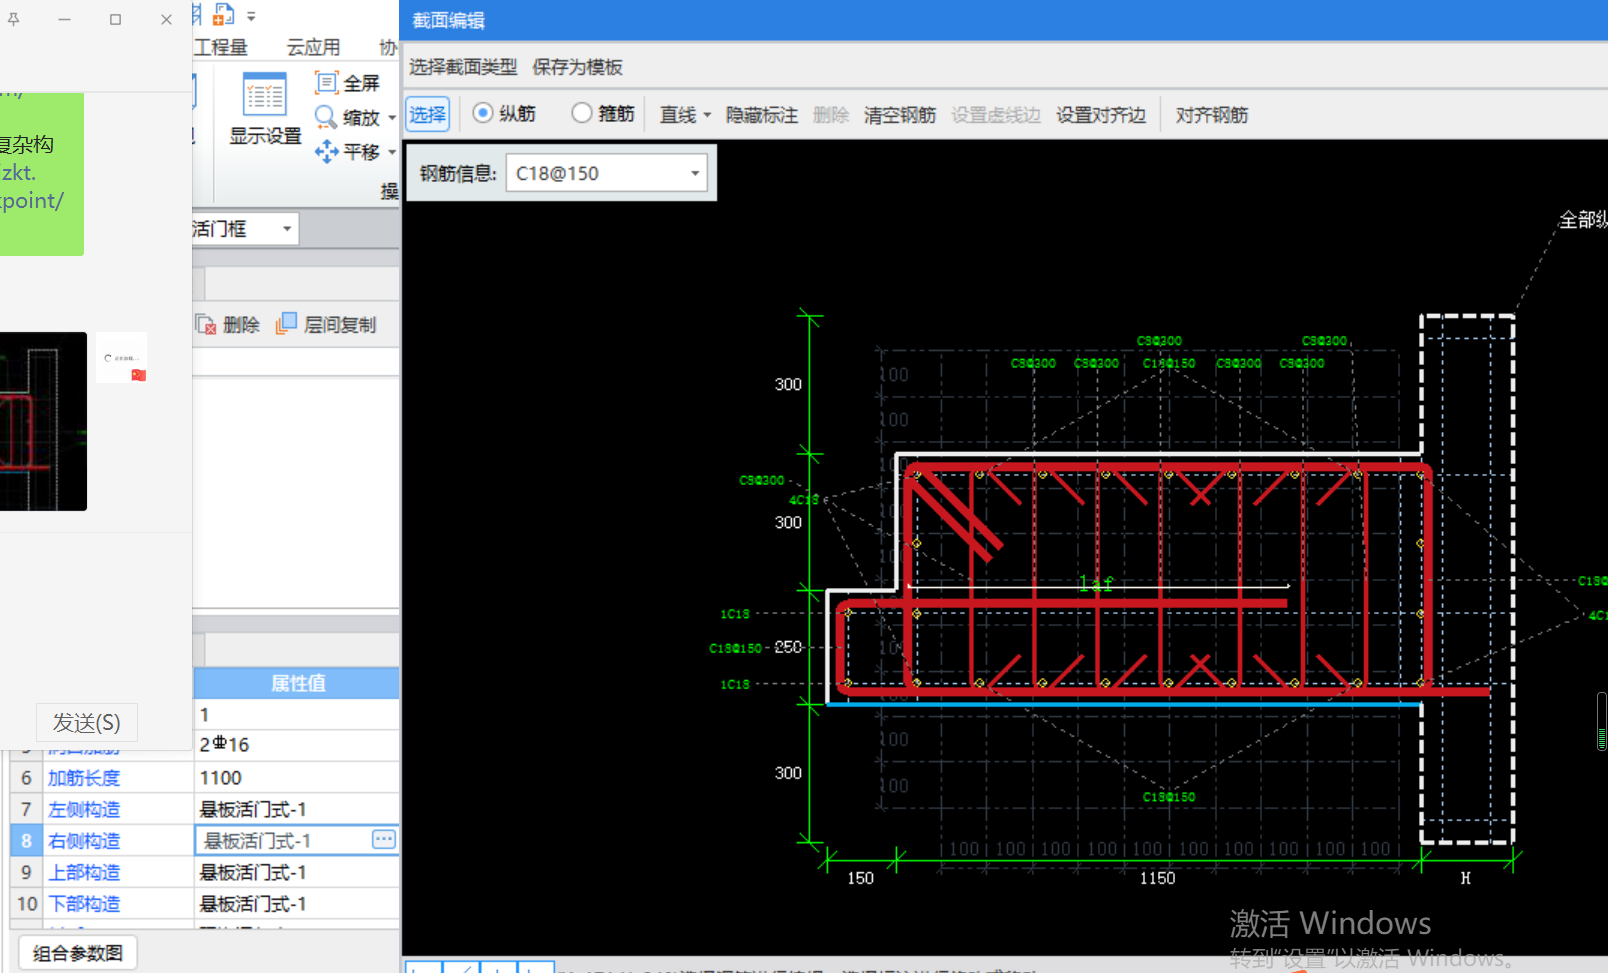This screenshot has height=973, width=1608.
Task: Click the loading thumbnail with red flag
Action: (123, 358)
